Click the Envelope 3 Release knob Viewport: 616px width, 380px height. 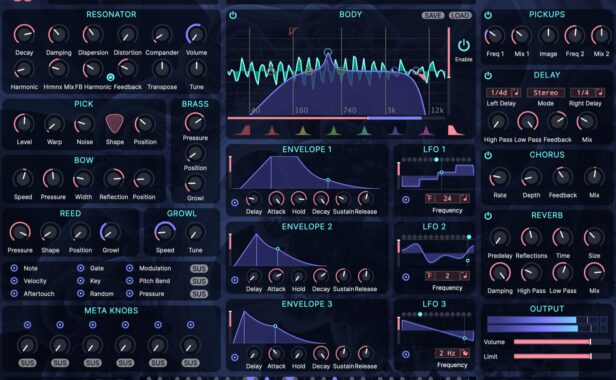tap(365, 353)
